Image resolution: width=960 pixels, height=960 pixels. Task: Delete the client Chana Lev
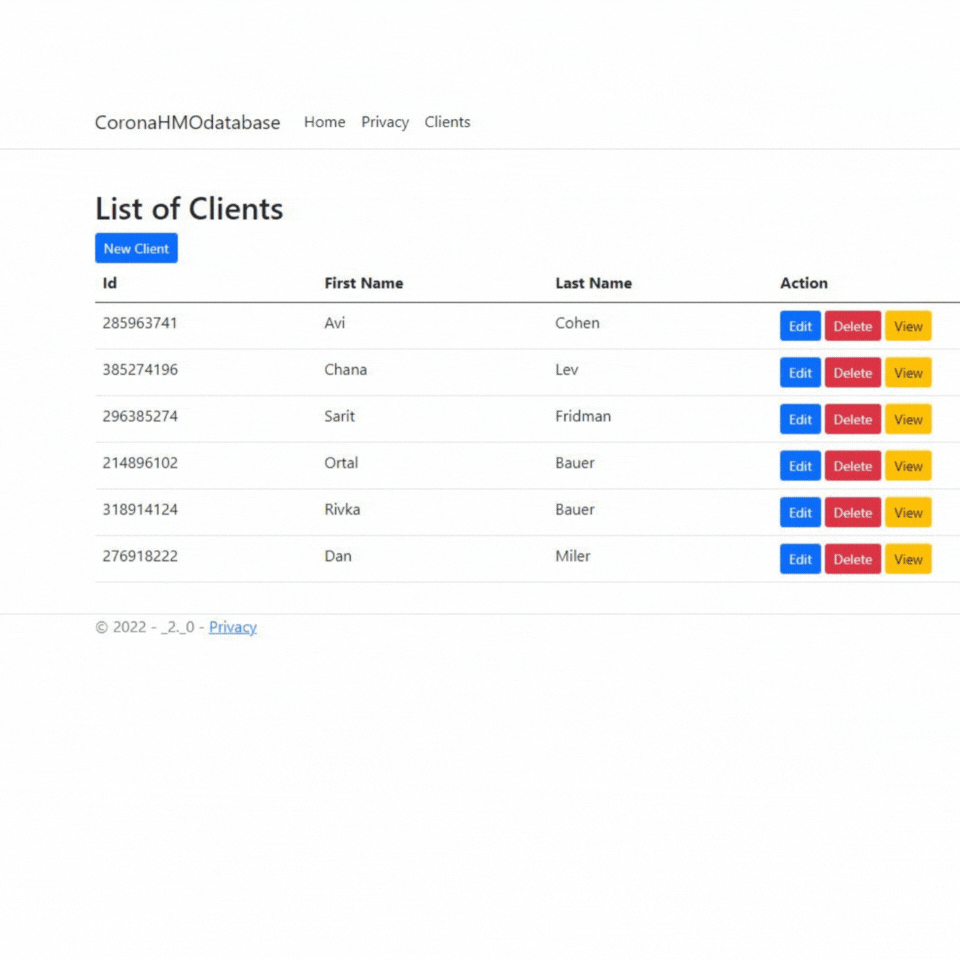tap(852, 372)
